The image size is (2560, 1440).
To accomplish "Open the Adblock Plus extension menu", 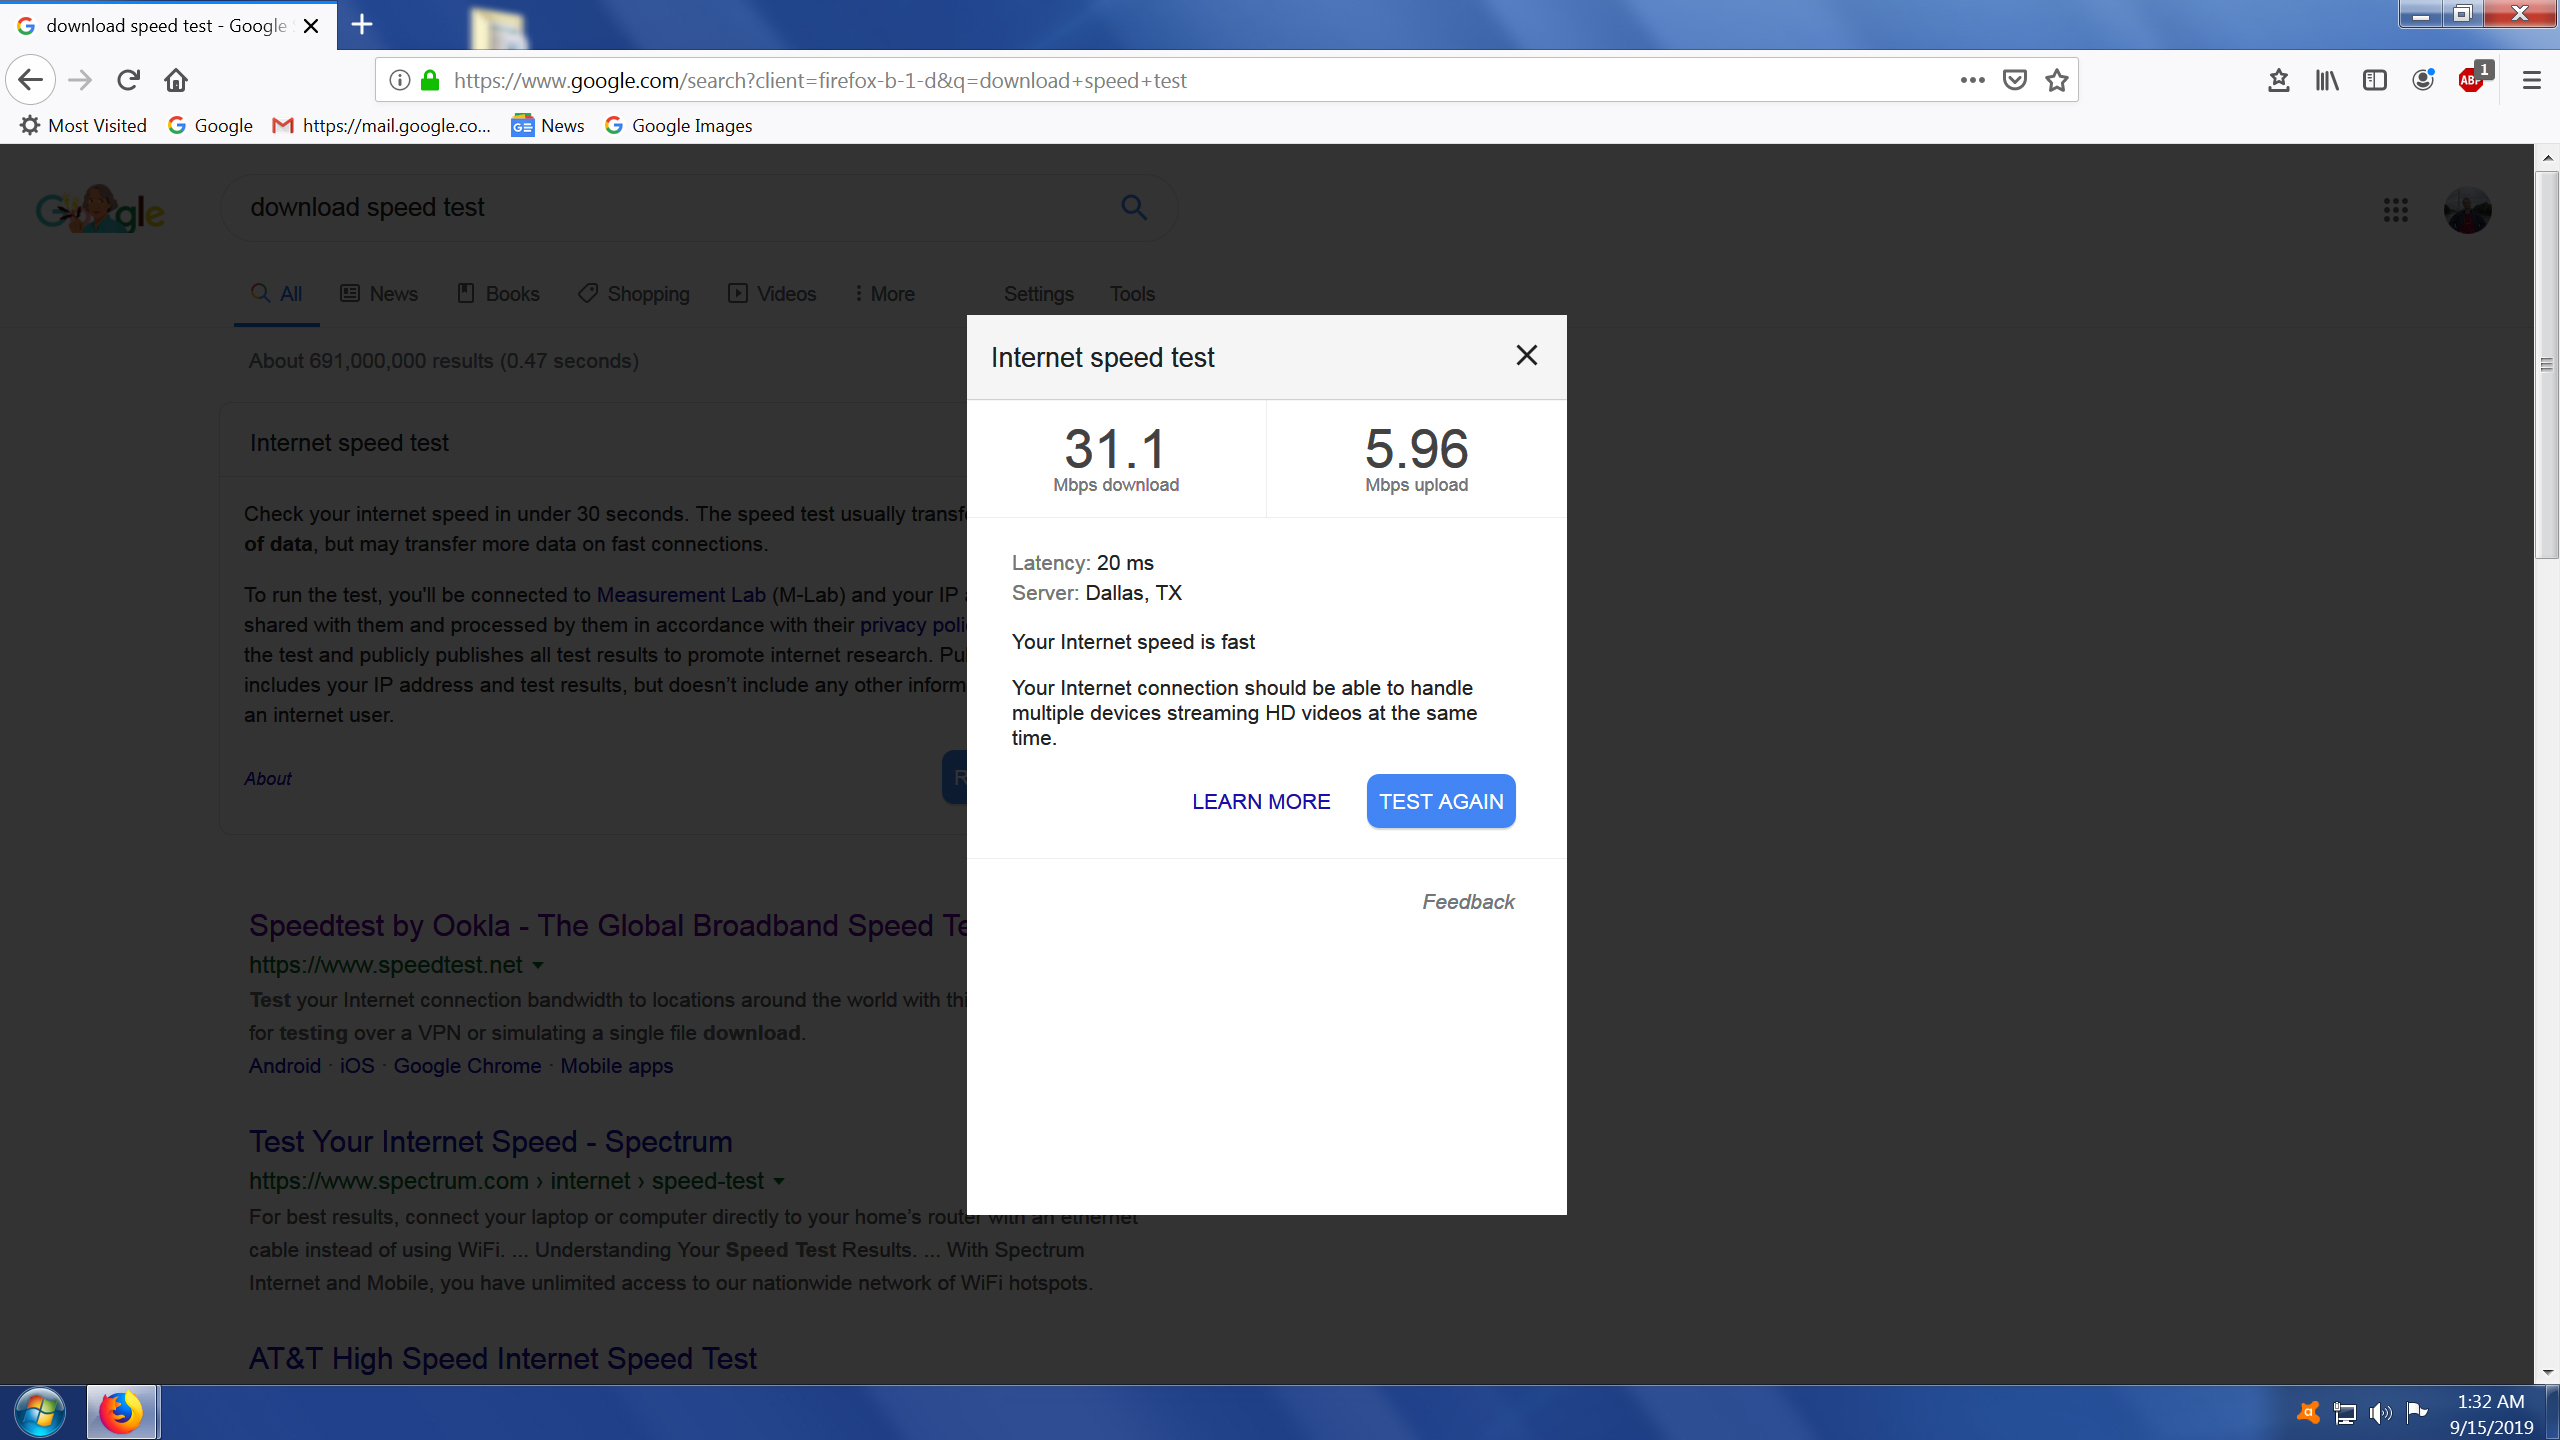I will pyautogui.click(x=2472, y=80).
